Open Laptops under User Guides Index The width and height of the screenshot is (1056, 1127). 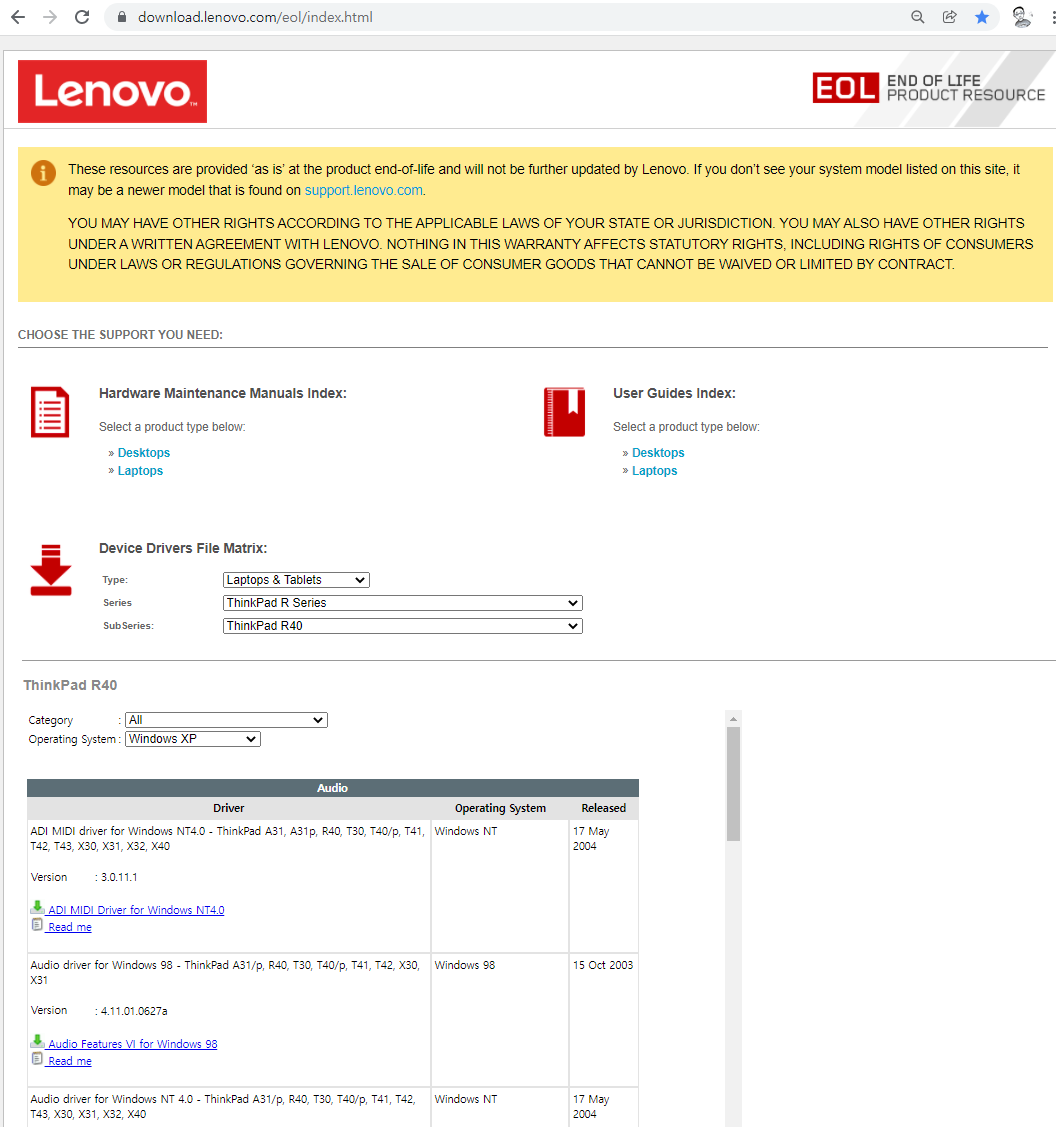(654, 471)
